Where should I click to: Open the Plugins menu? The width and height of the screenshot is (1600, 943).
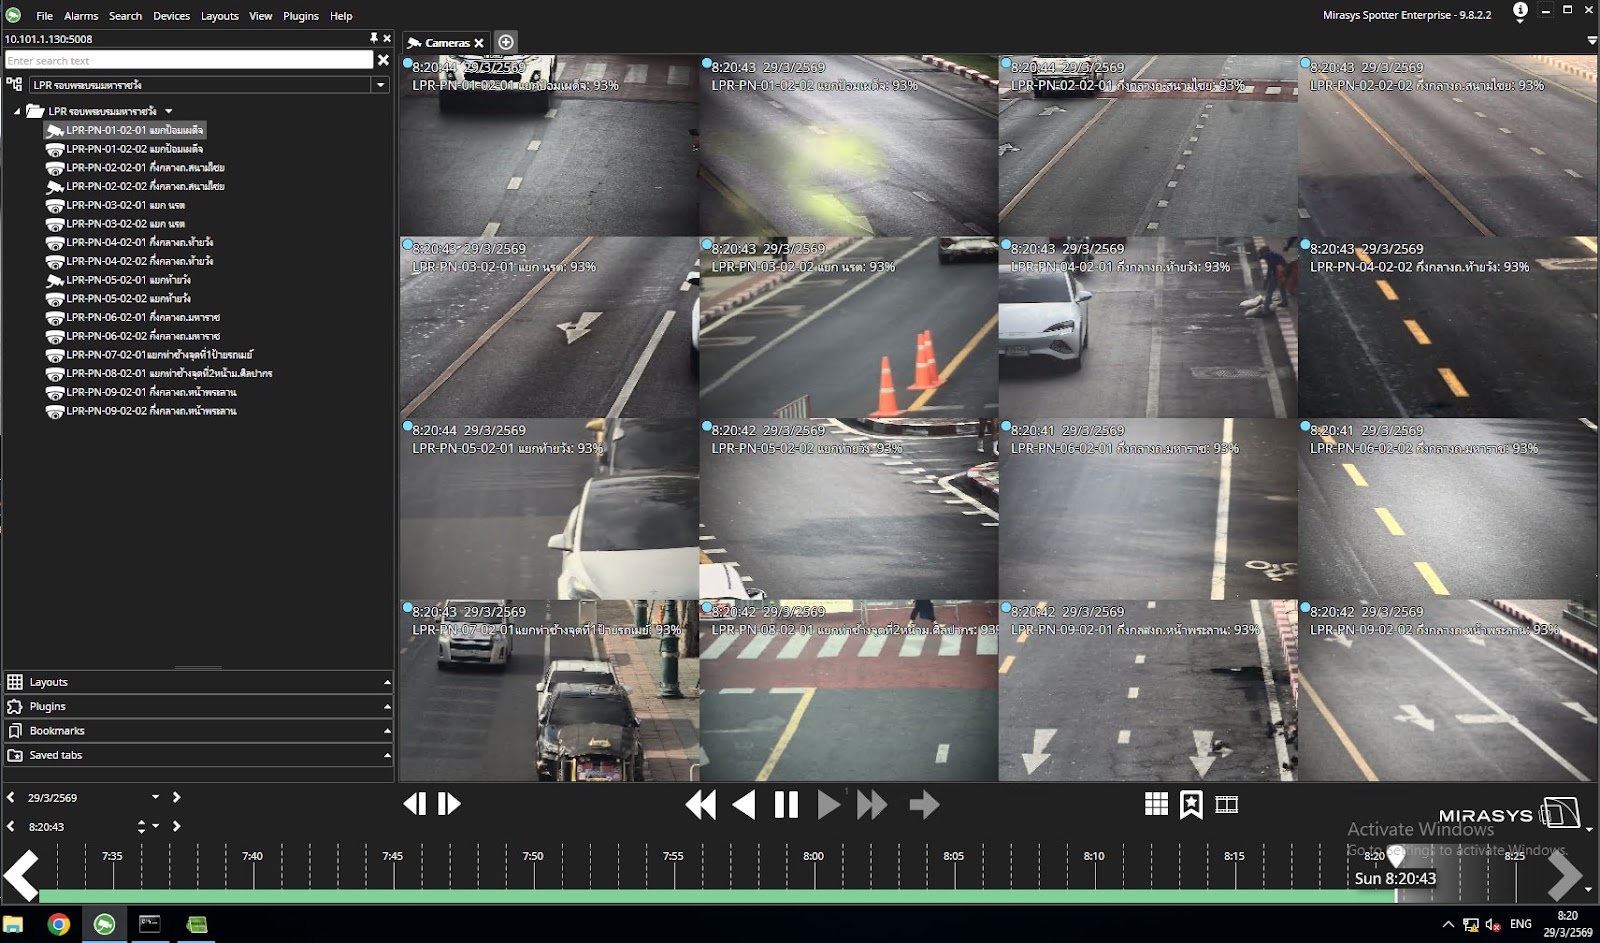tap(300, 16)
